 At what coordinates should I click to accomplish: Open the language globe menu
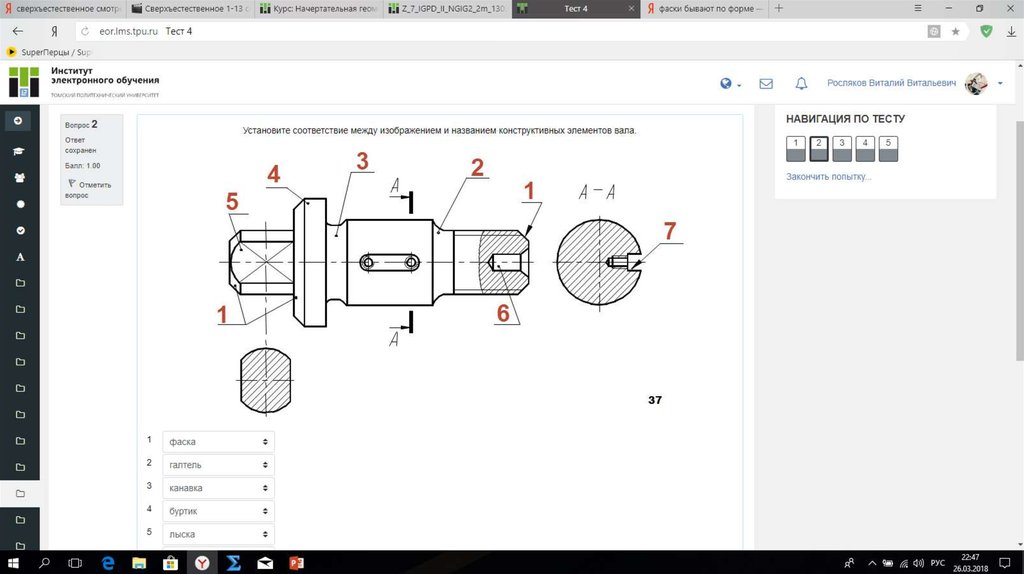tap(729, 84)
